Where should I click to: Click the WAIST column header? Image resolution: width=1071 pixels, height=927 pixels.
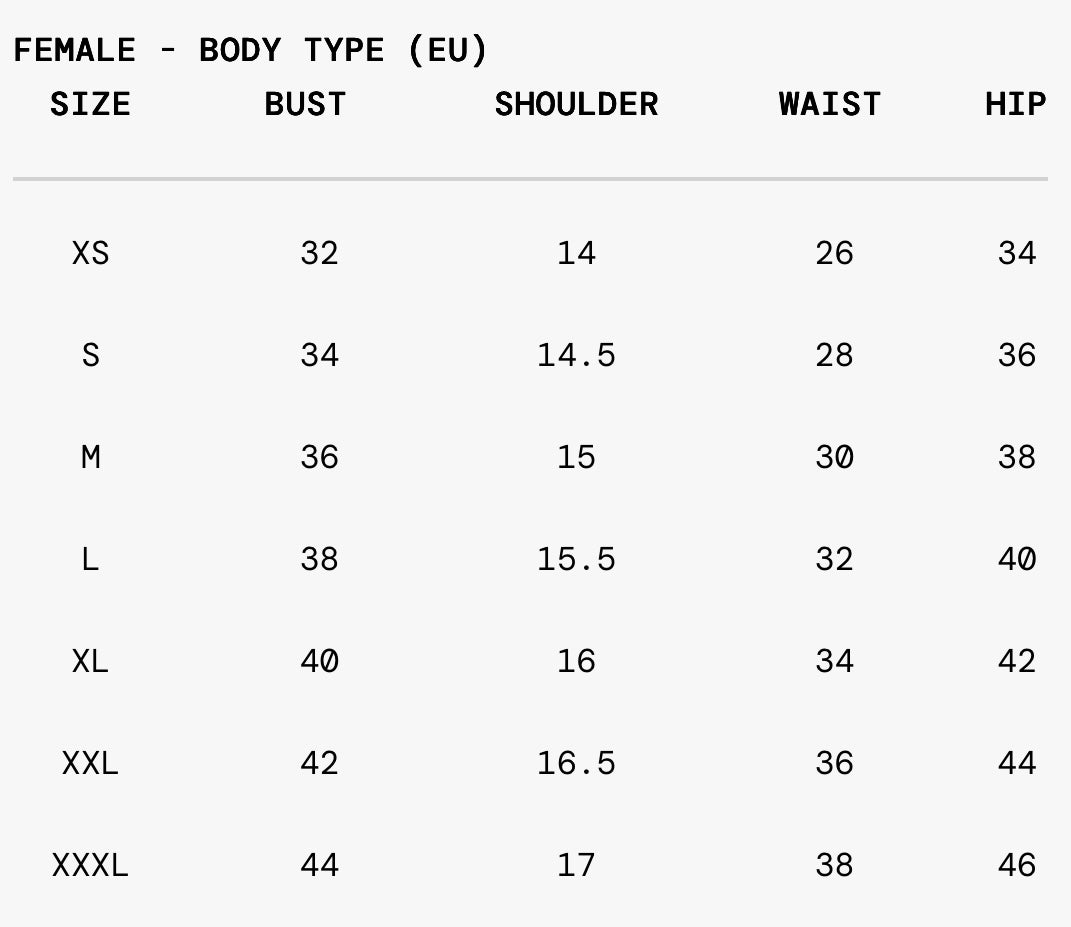pos(829,104)
